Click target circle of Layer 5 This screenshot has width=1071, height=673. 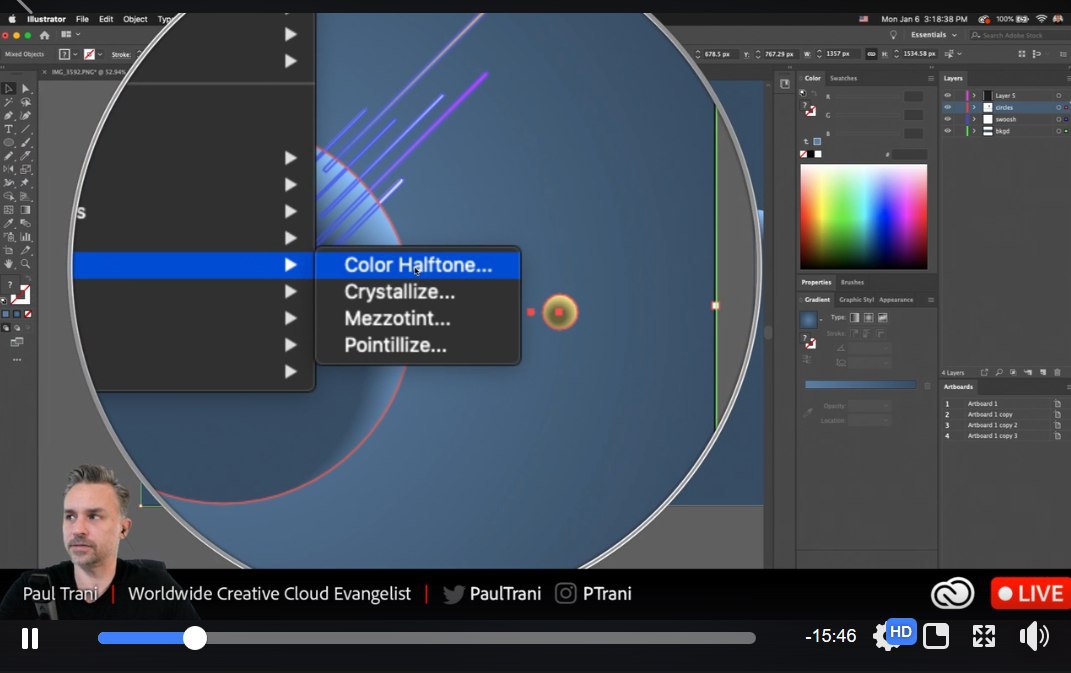[1059, 96]
